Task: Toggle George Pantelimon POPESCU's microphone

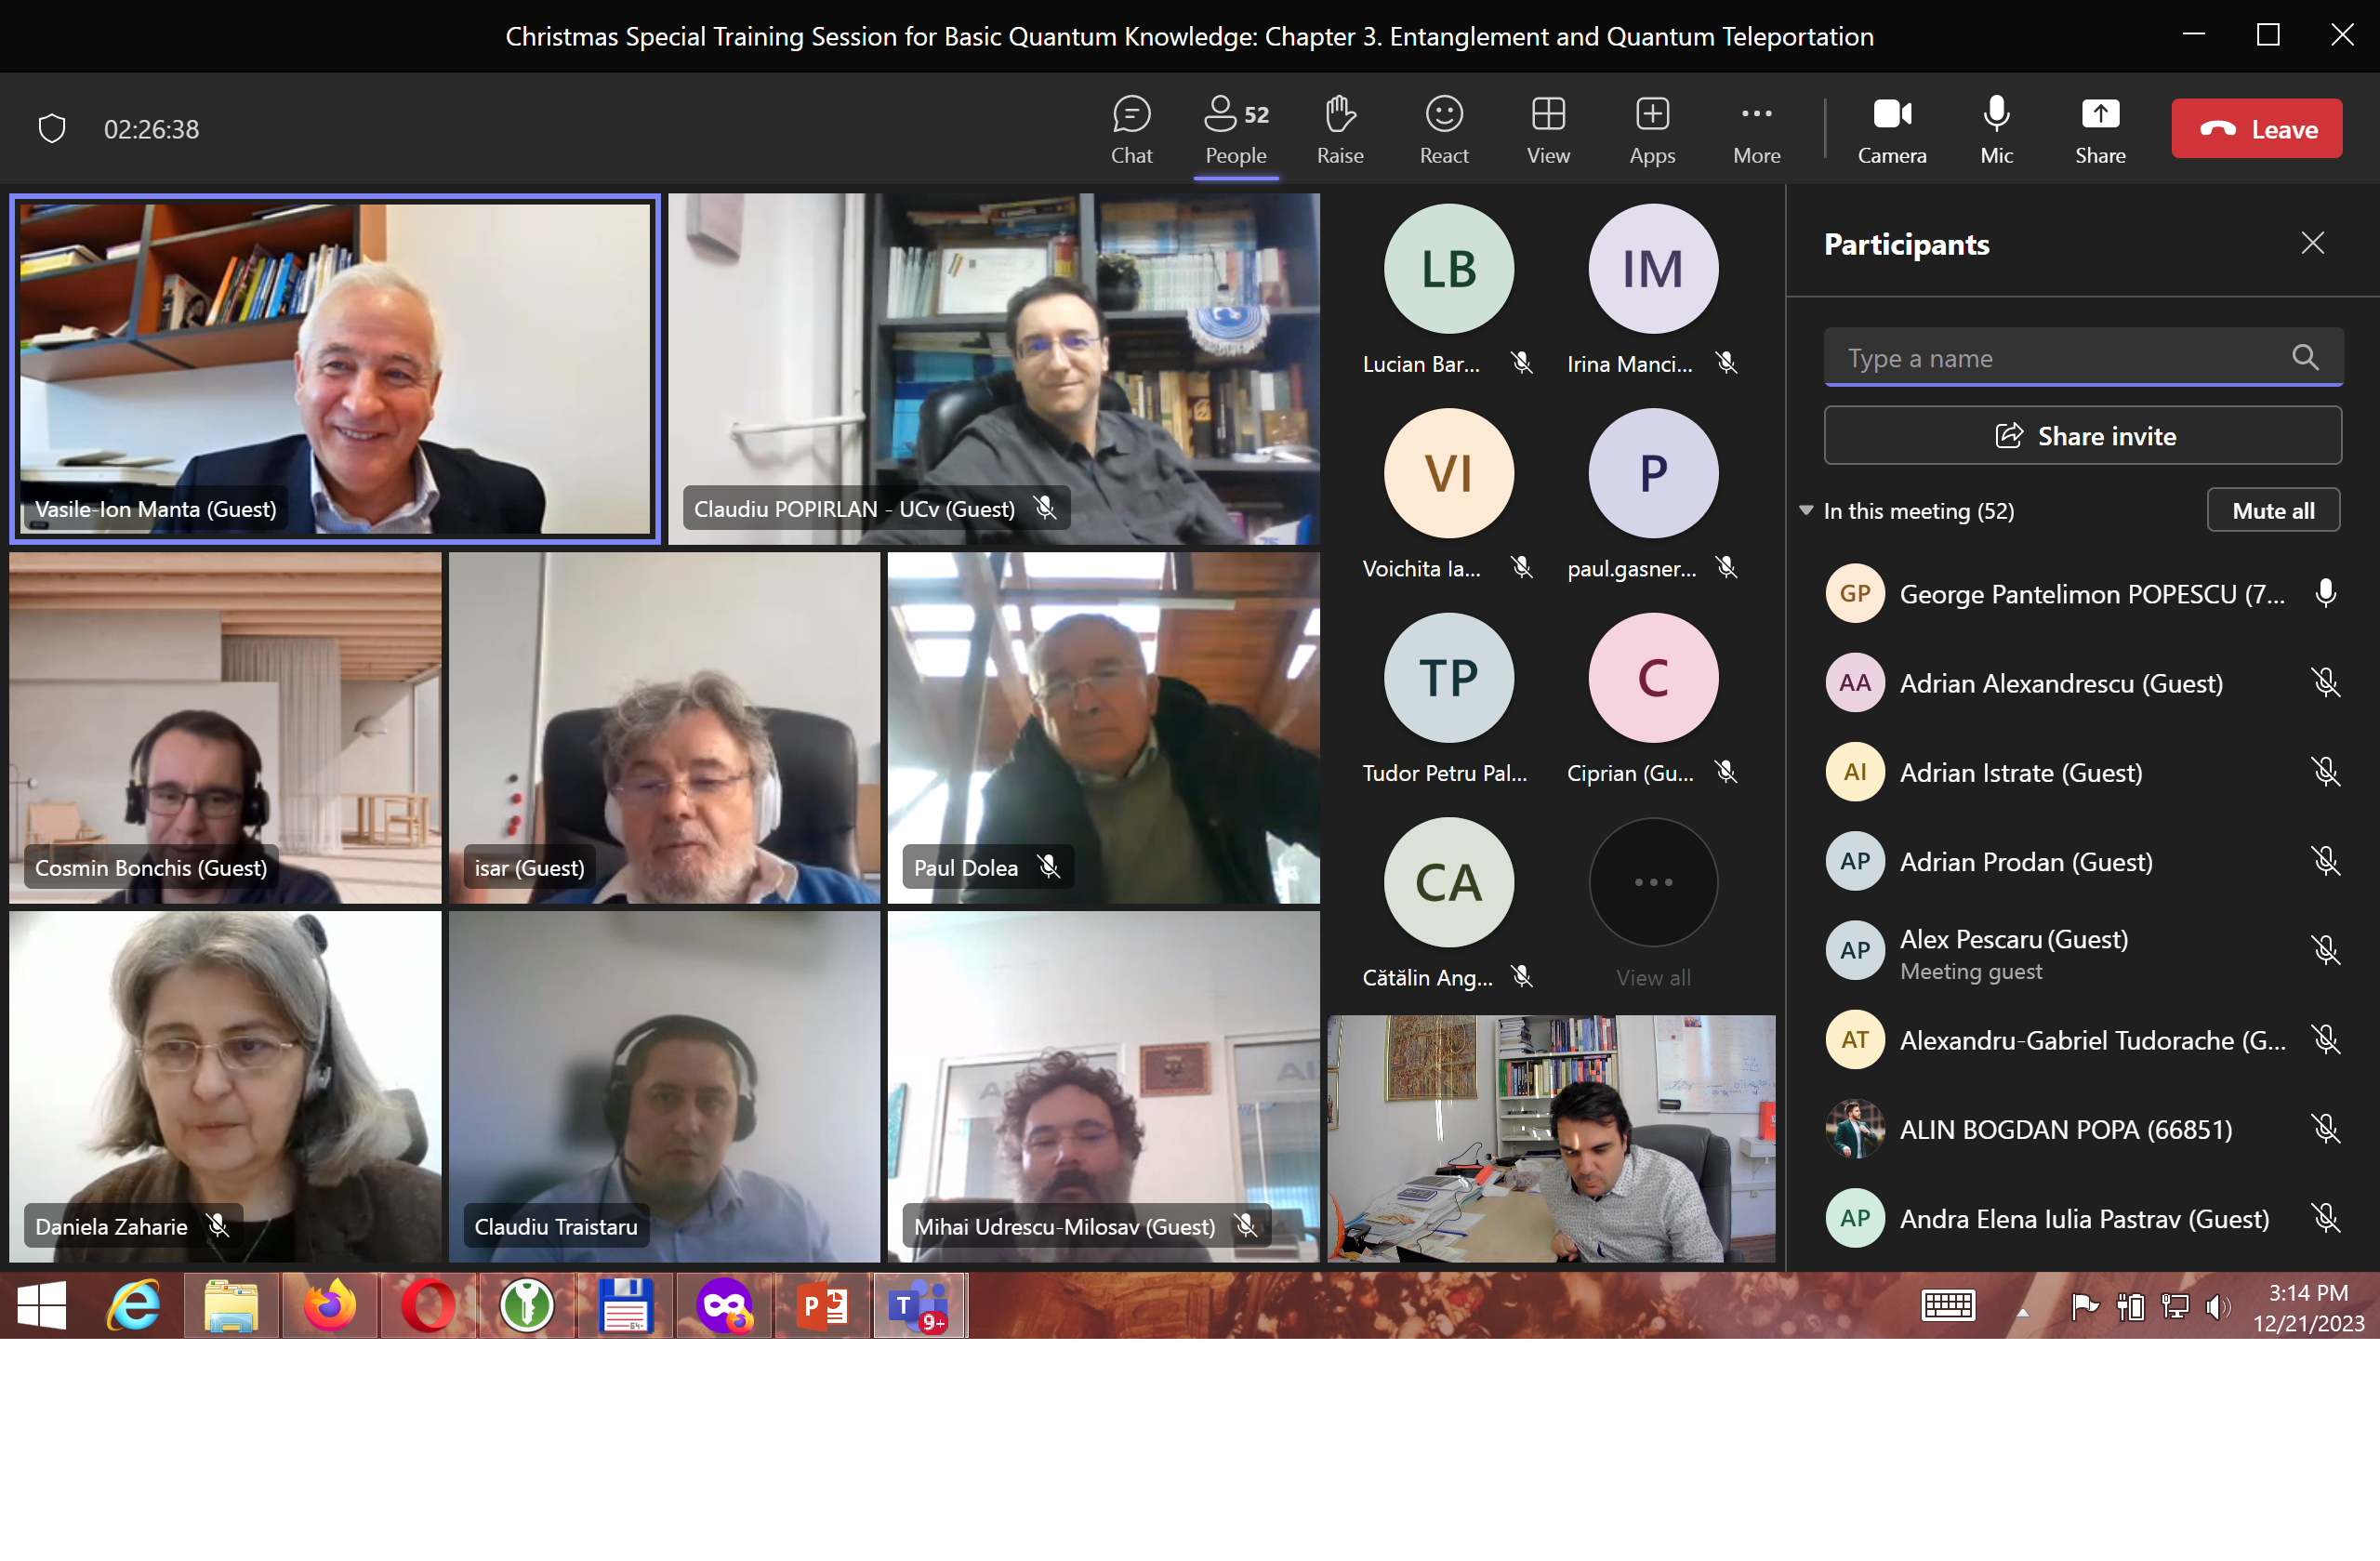Action: tap(2325, 593)
